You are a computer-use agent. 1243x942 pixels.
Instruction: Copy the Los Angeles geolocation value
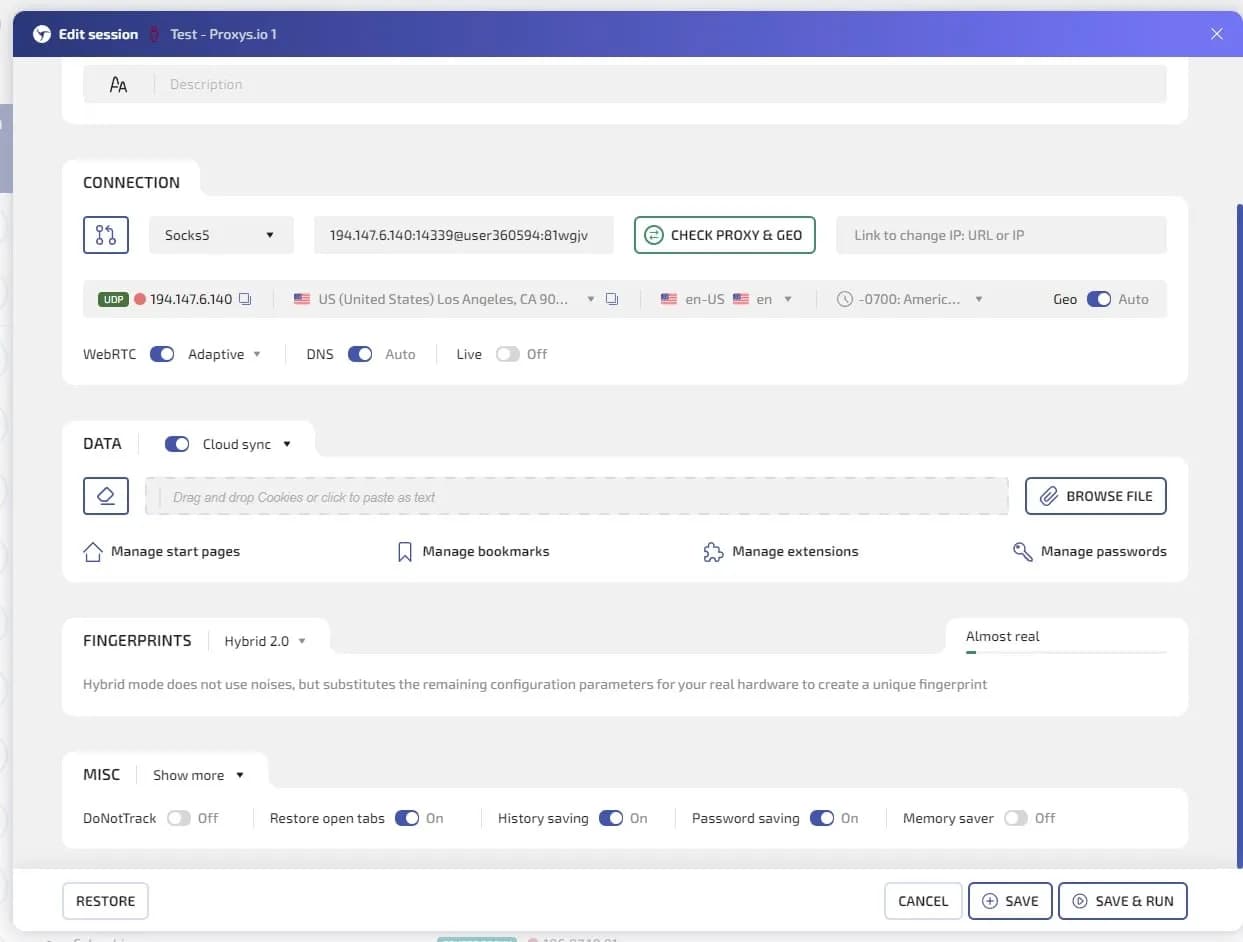pos(613,299)
